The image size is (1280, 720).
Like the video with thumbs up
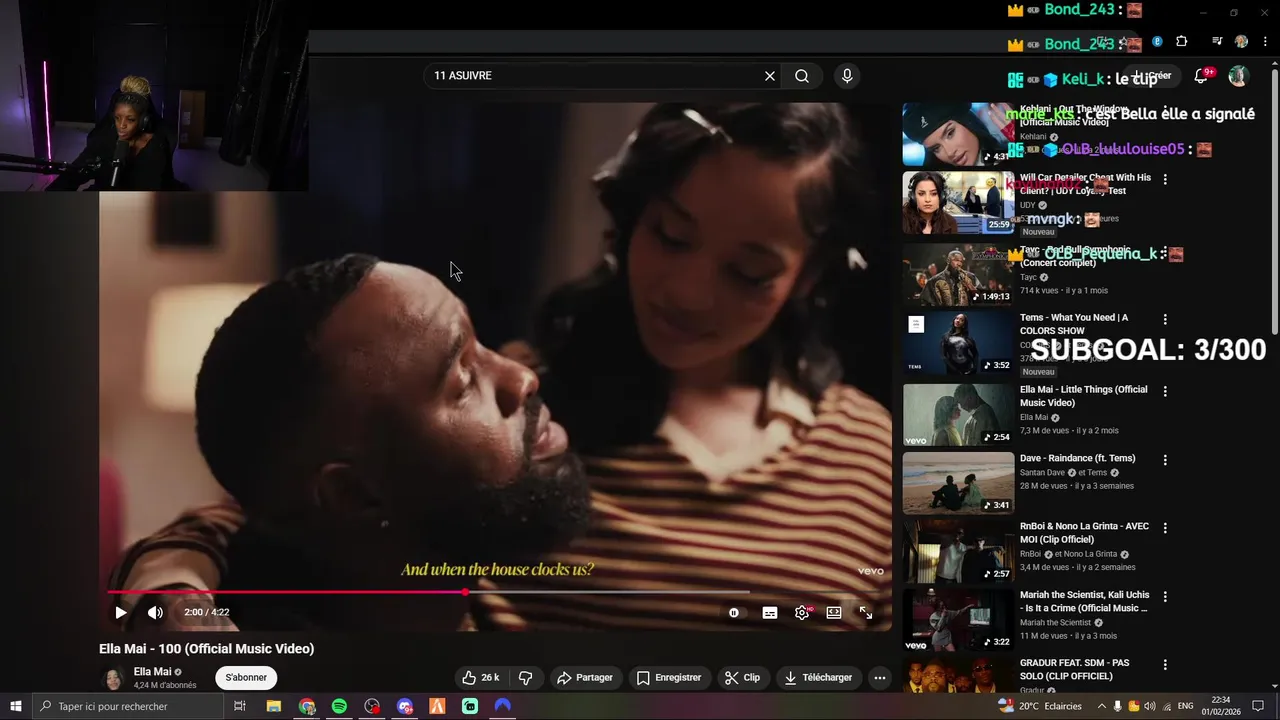(481, 678)
